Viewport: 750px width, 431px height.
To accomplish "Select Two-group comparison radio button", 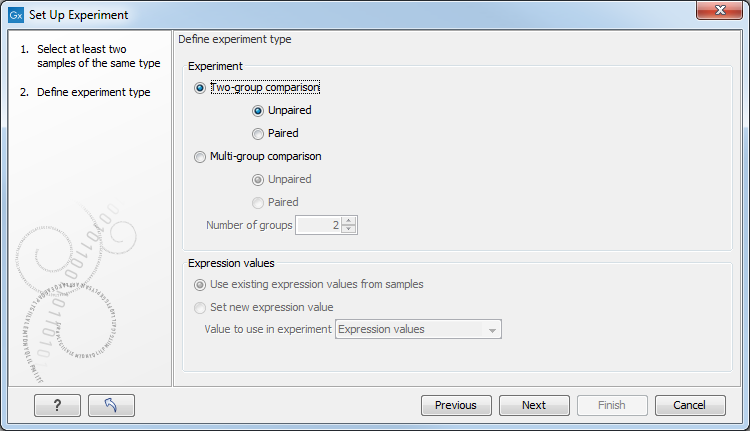I will coord(201,88).
